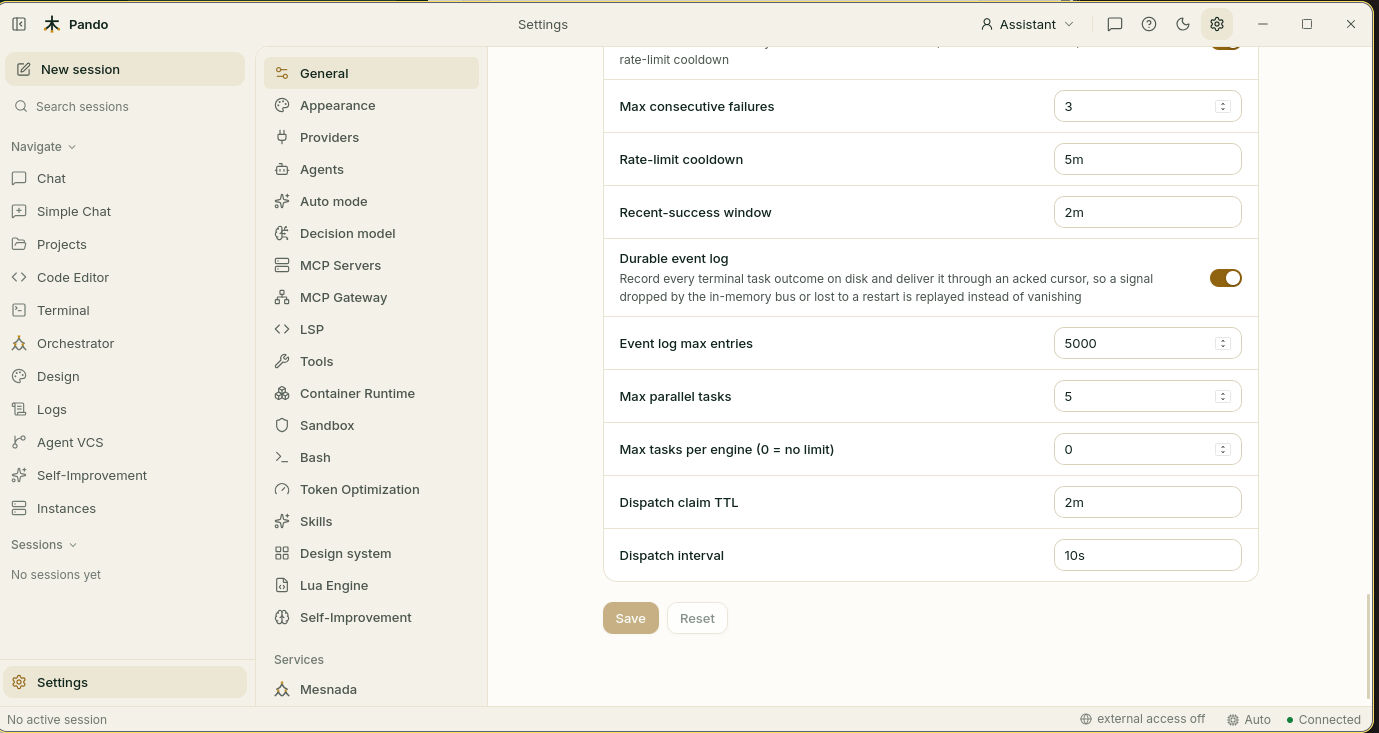This screenshot has height=733, width=1379.
Task: Select the General settings tab
Action: [371, 73]
